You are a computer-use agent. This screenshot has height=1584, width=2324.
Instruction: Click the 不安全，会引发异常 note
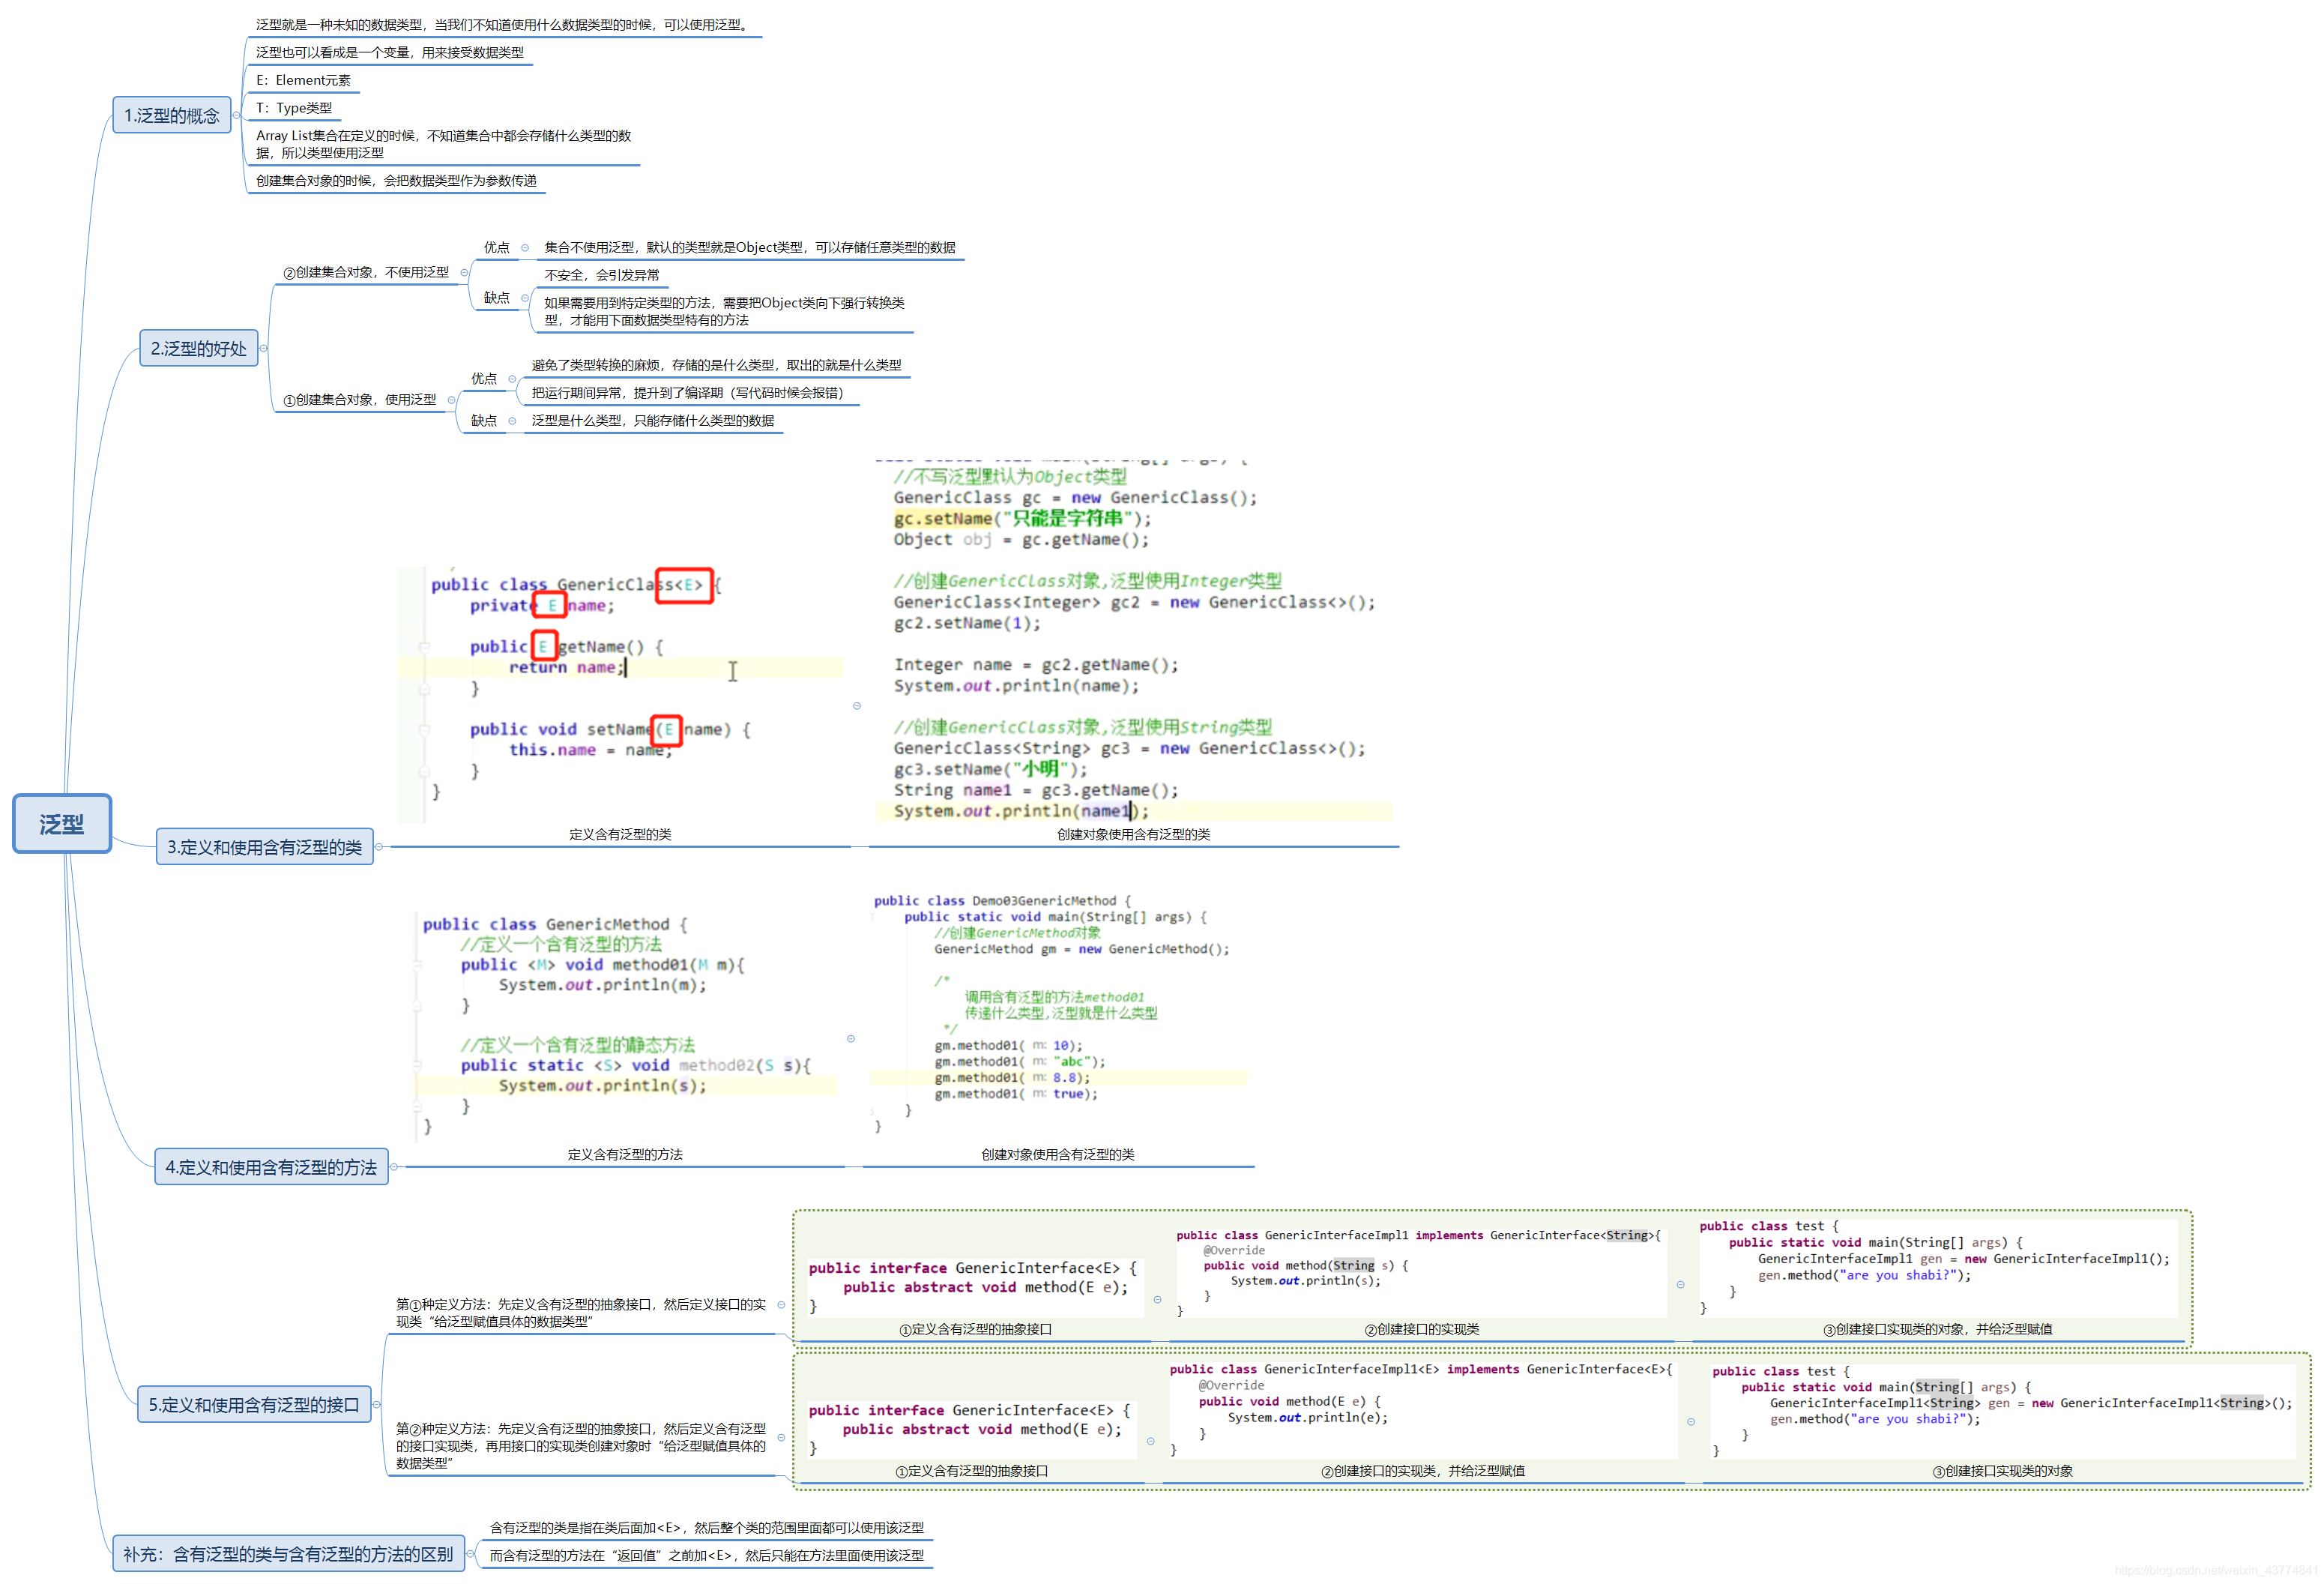tap(602, 274)
